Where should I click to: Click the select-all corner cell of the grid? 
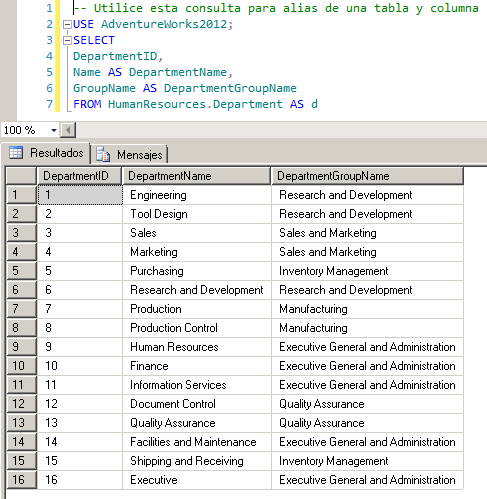[21, 176]
